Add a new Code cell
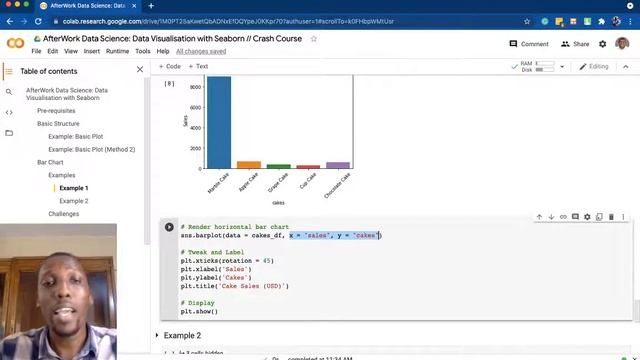 169,66
